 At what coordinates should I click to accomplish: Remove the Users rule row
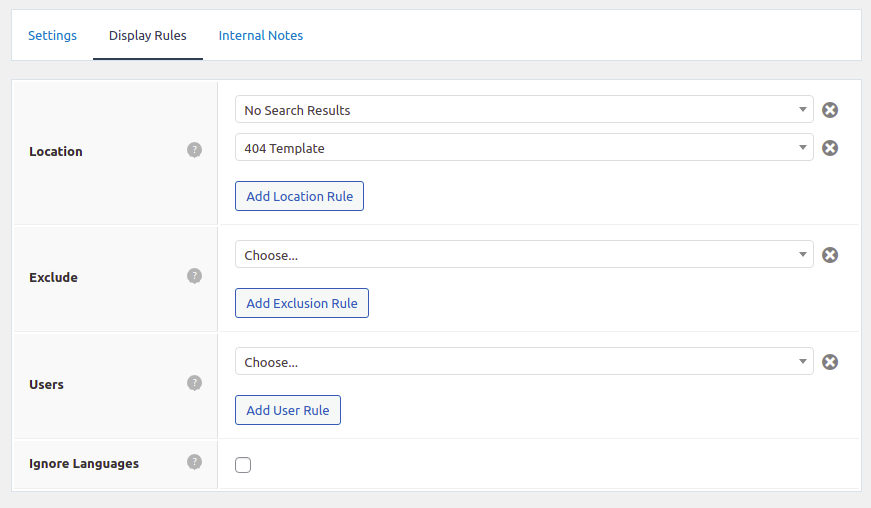pyautogui.click(x=830, y=362)
